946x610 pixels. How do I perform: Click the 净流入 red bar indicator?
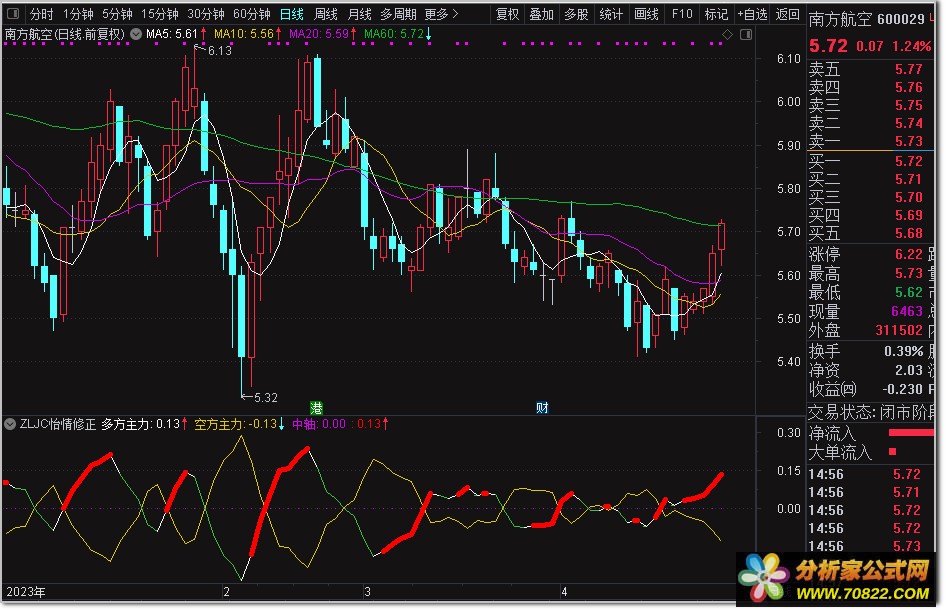point(911,433)
